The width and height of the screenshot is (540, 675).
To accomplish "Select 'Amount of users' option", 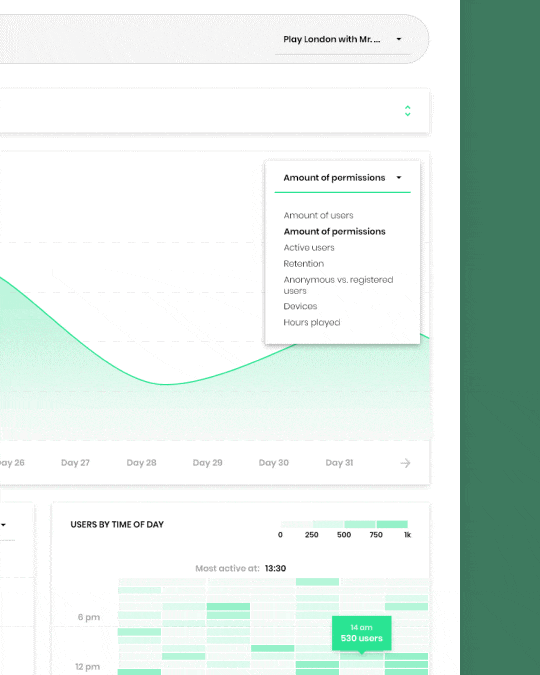I will tap(318, 215).
